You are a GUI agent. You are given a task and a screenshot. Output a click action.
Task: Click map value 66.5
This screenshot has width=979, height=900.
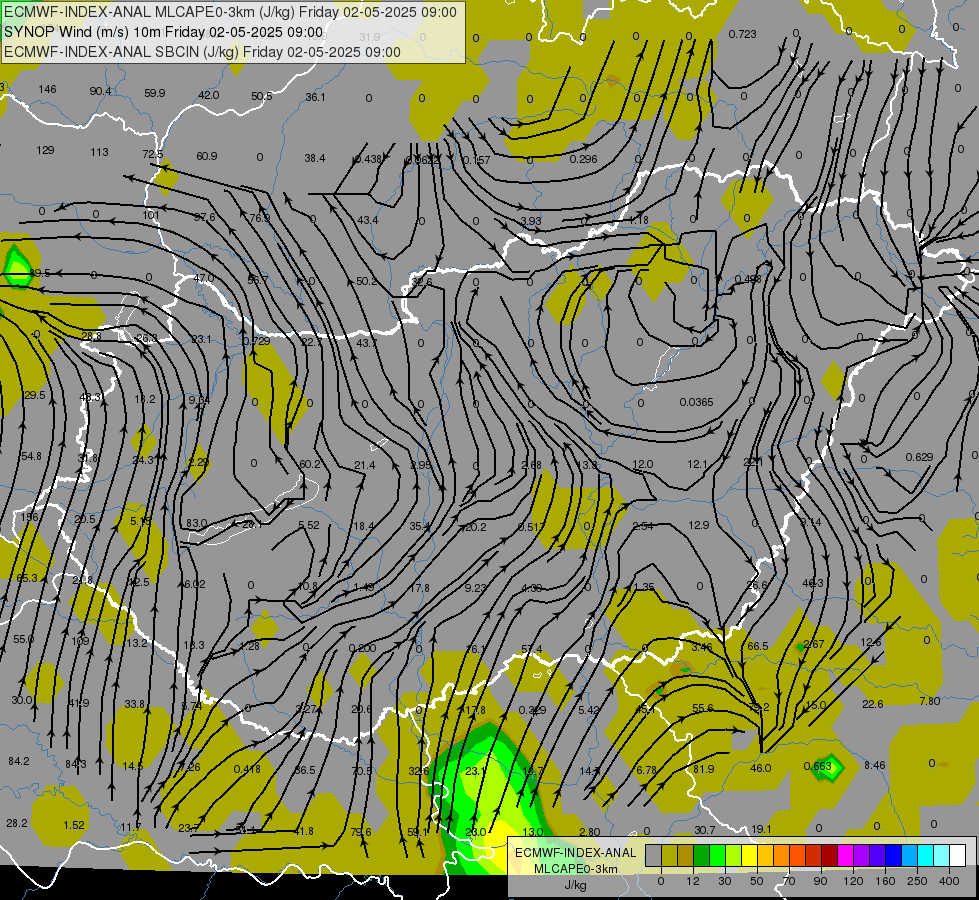(757, 646)
